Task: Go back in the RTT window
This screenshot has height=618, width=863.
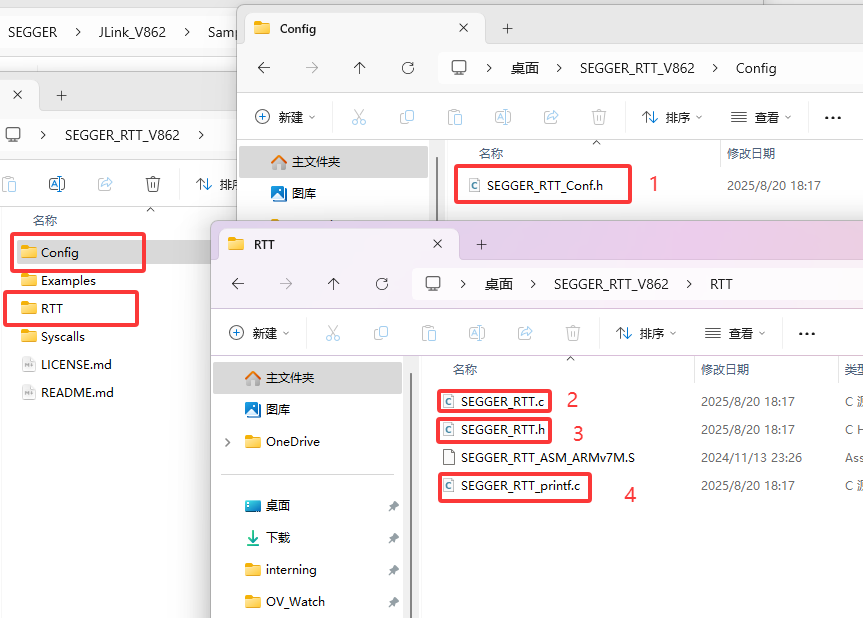Action: [238, 284]
